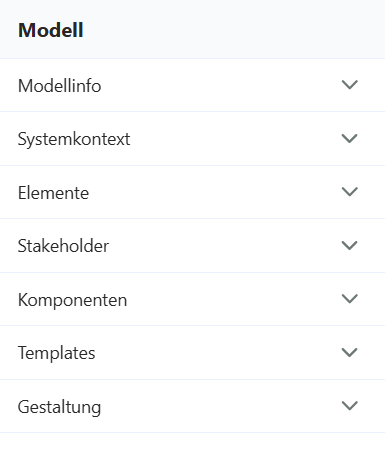This screenshot has height=450, width=385.
Task: Click the empty area below the Gestaltung row
Action: [192, 442]
